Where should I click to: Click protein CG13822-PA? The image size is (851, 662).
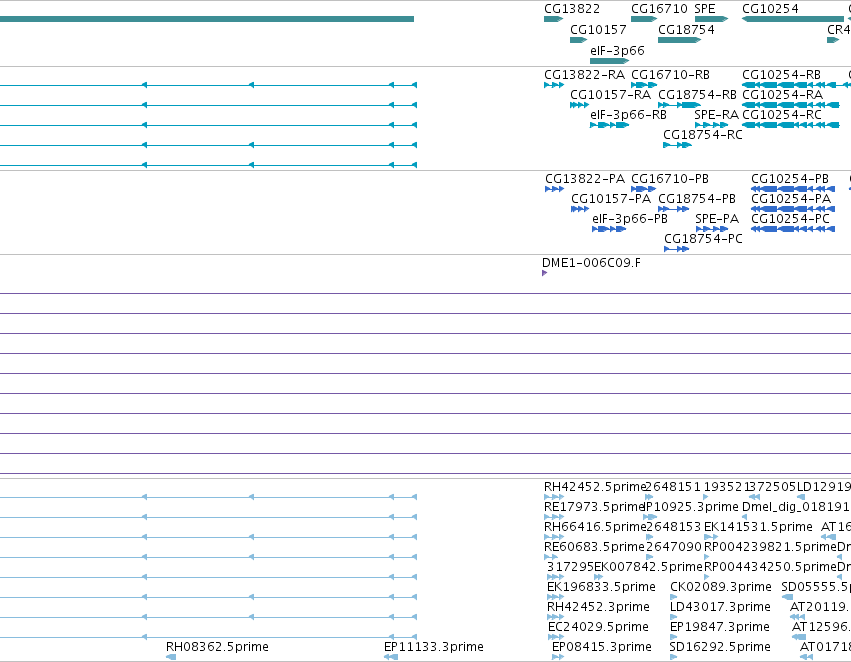point(585,179)
